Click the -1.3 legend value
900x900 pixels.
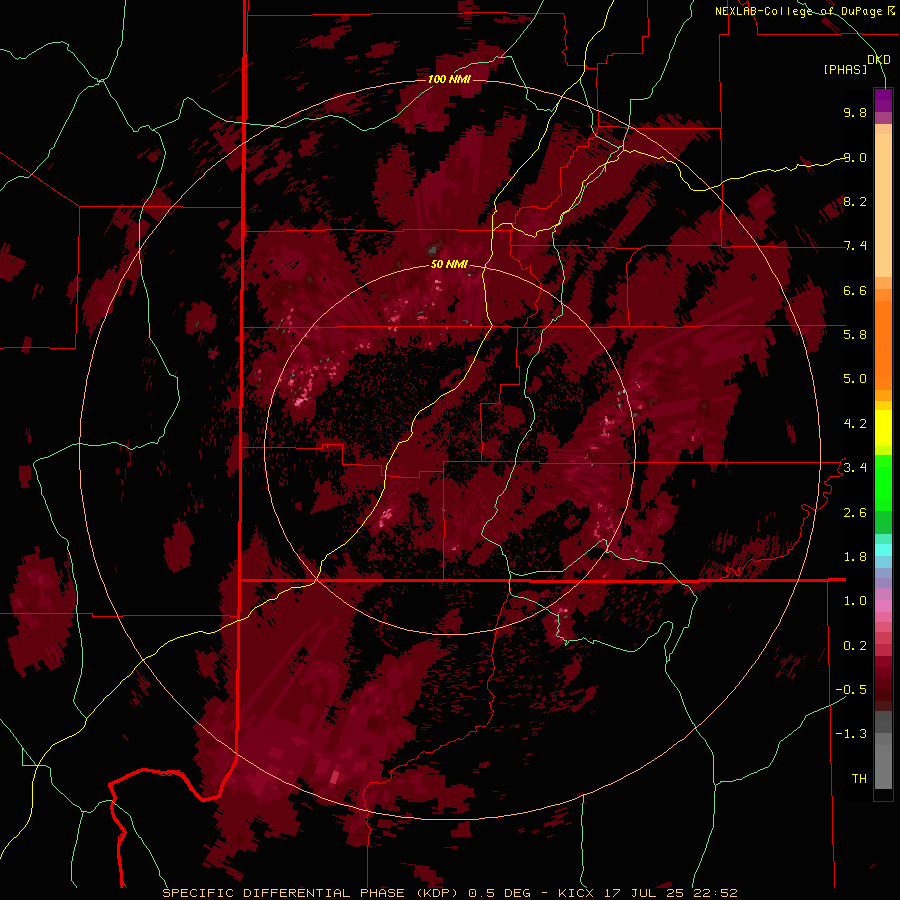851,734
